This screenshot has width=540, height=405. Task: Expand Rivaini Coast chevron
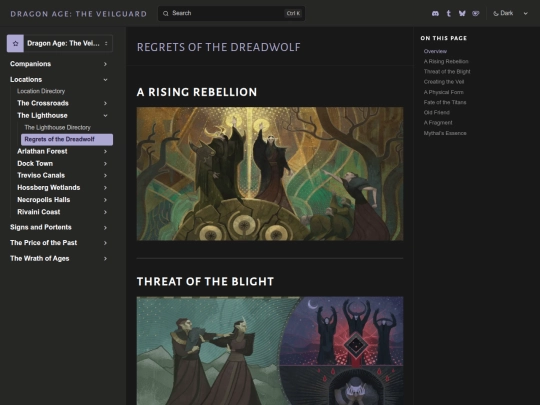[x=105, y=212]
